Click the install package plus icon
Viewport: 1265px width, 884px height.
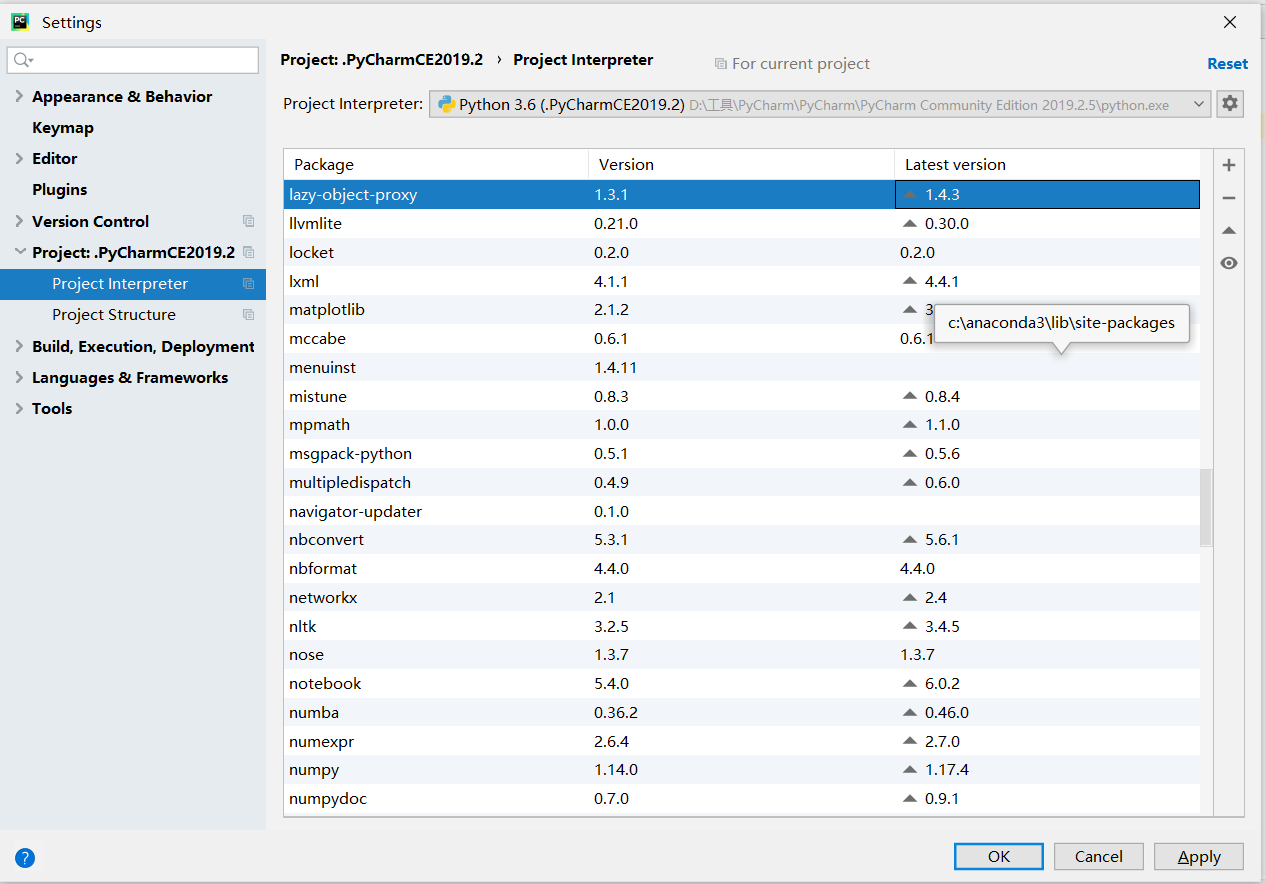[x=1229, y=166]
